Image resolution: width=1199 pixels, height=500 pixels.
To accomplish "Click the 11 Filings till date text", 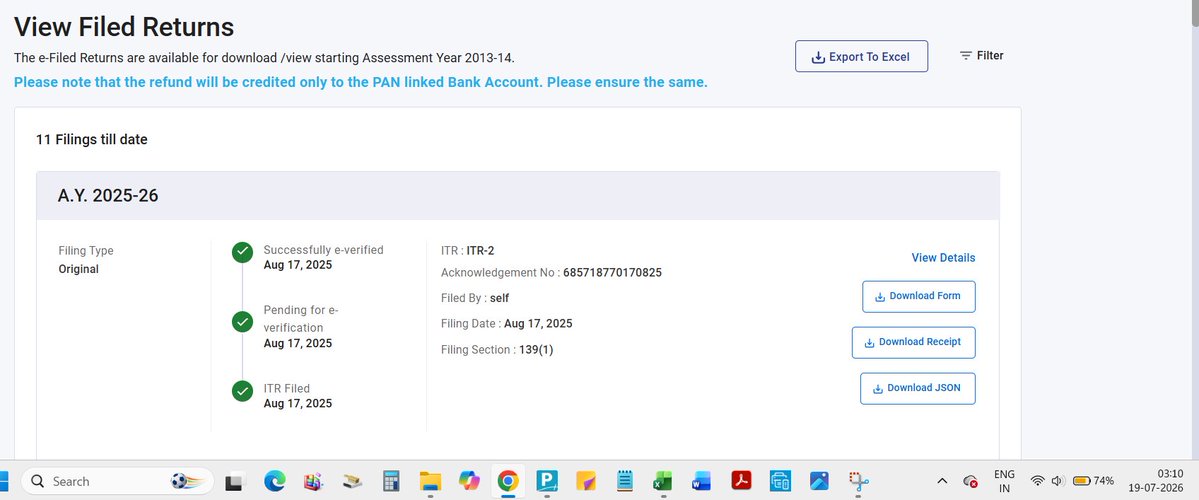I will click(92, 140).
